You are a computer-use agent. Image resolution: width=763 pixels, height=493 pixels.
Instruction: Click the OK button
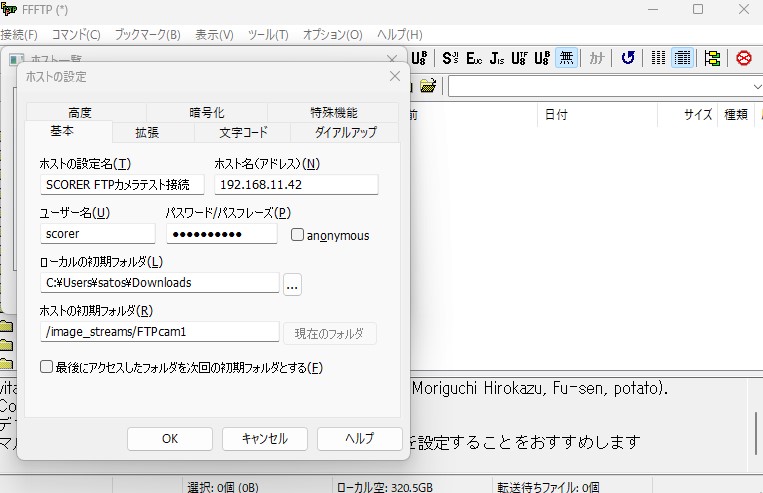point(169,438)
